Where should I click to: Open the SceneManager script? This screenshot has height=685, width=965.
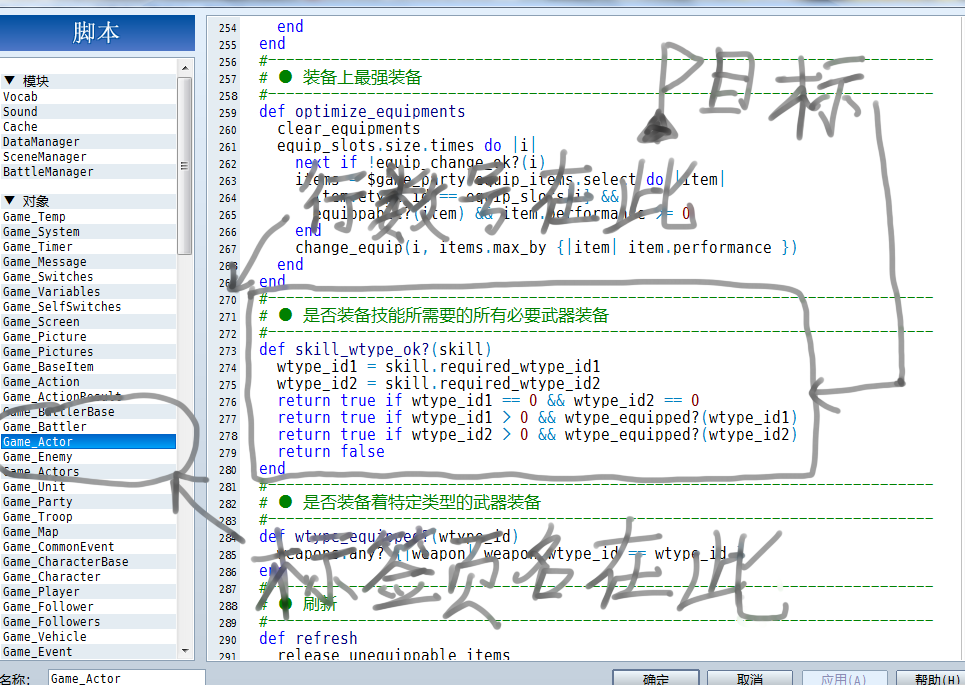tap(88, 157)
